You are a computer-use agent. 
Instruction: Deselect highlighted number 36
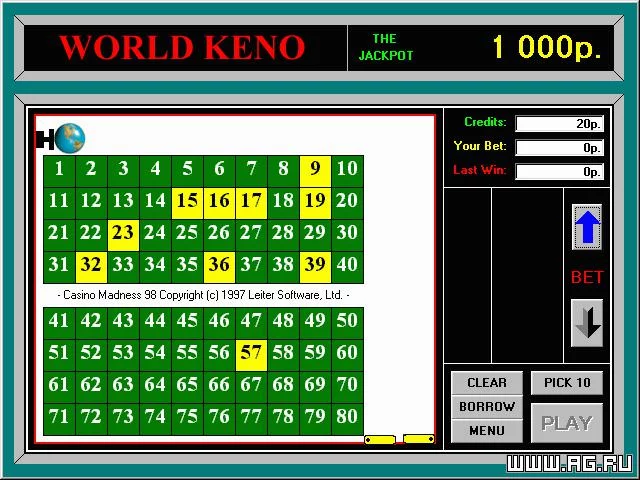(219, 267)
